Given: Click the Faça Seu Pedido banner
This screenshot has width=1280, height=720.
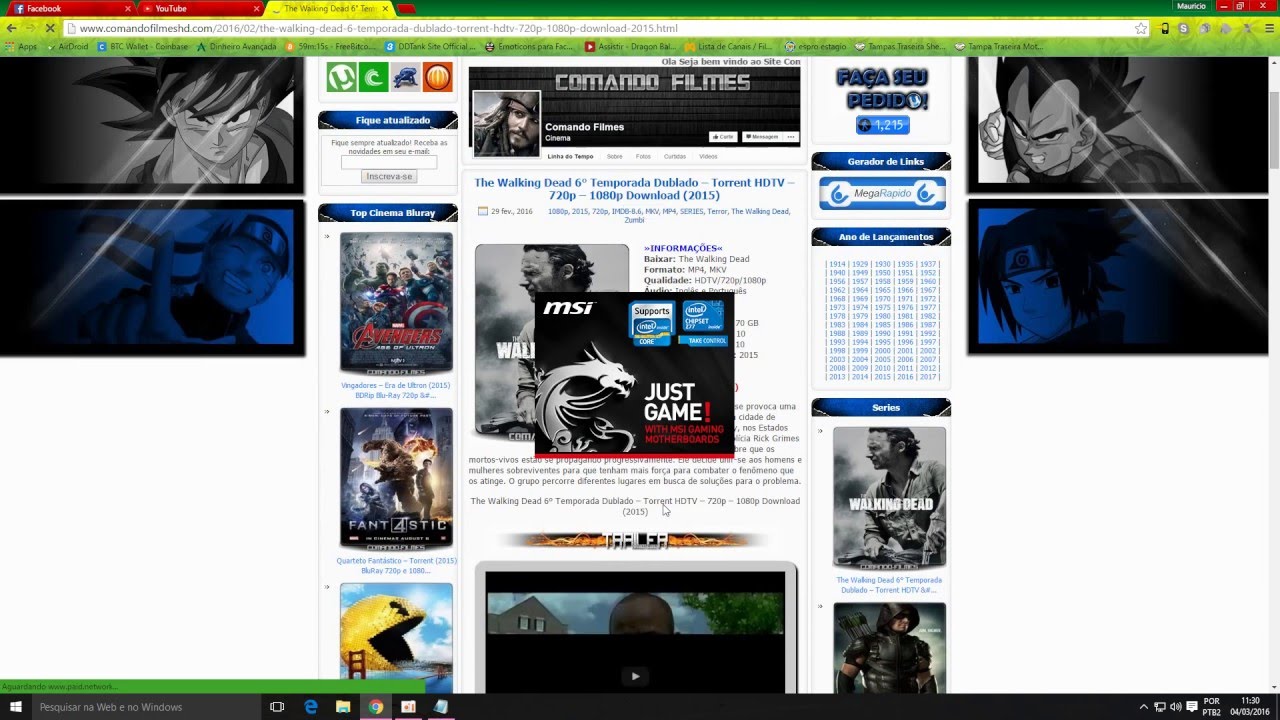Looking at the screenshot, I should (x=882, y=89).
